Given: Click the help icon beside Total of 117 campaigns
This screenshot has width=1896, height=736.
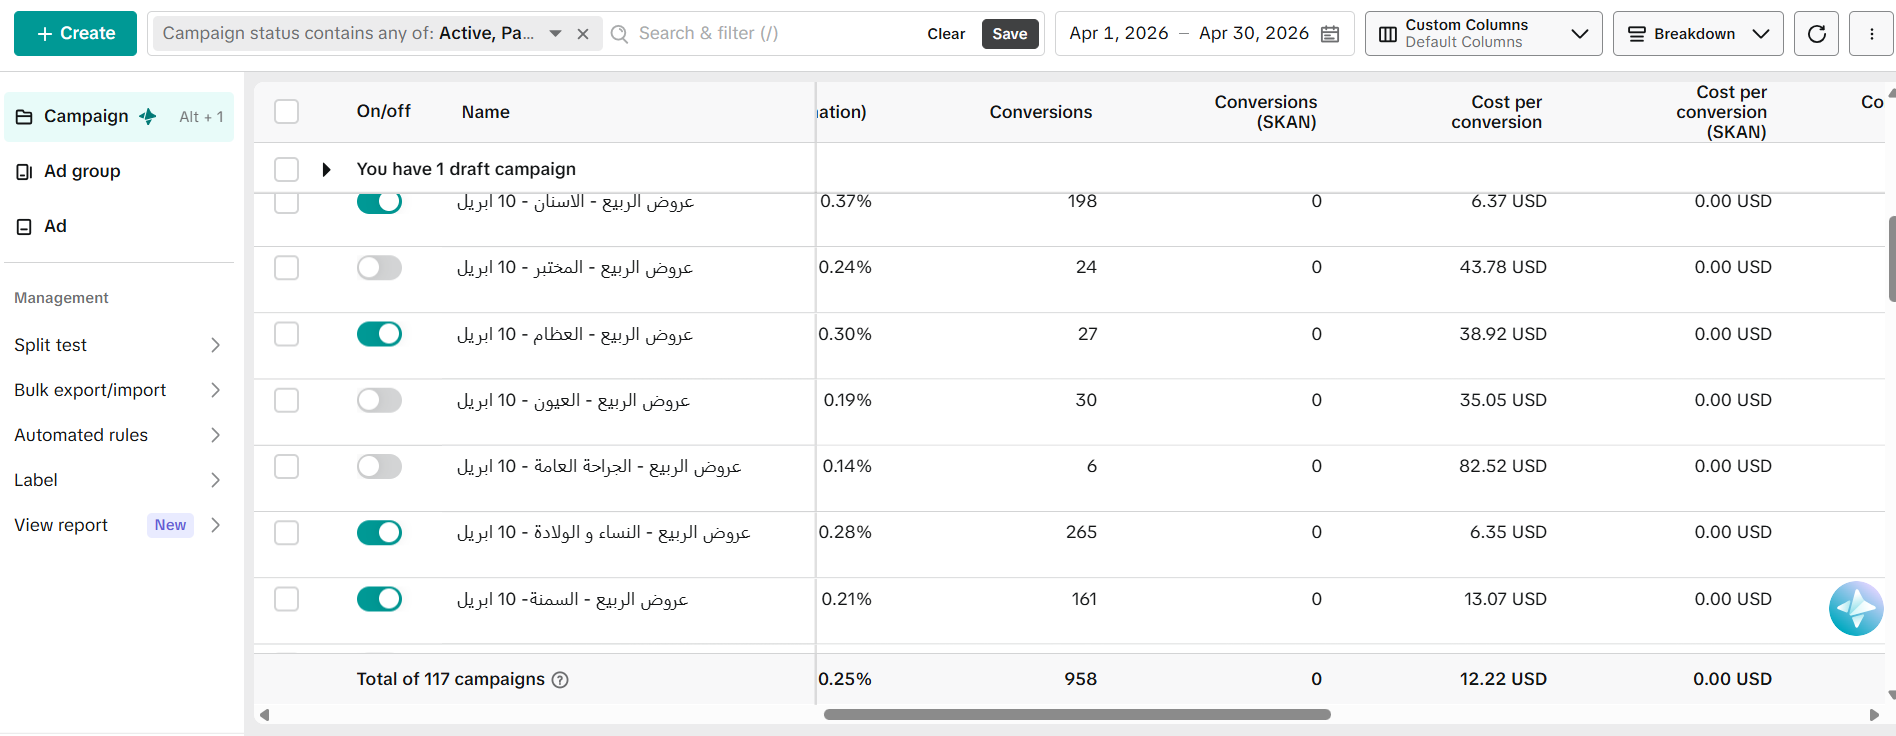Looking at the screenshot, I should [560, 680].
